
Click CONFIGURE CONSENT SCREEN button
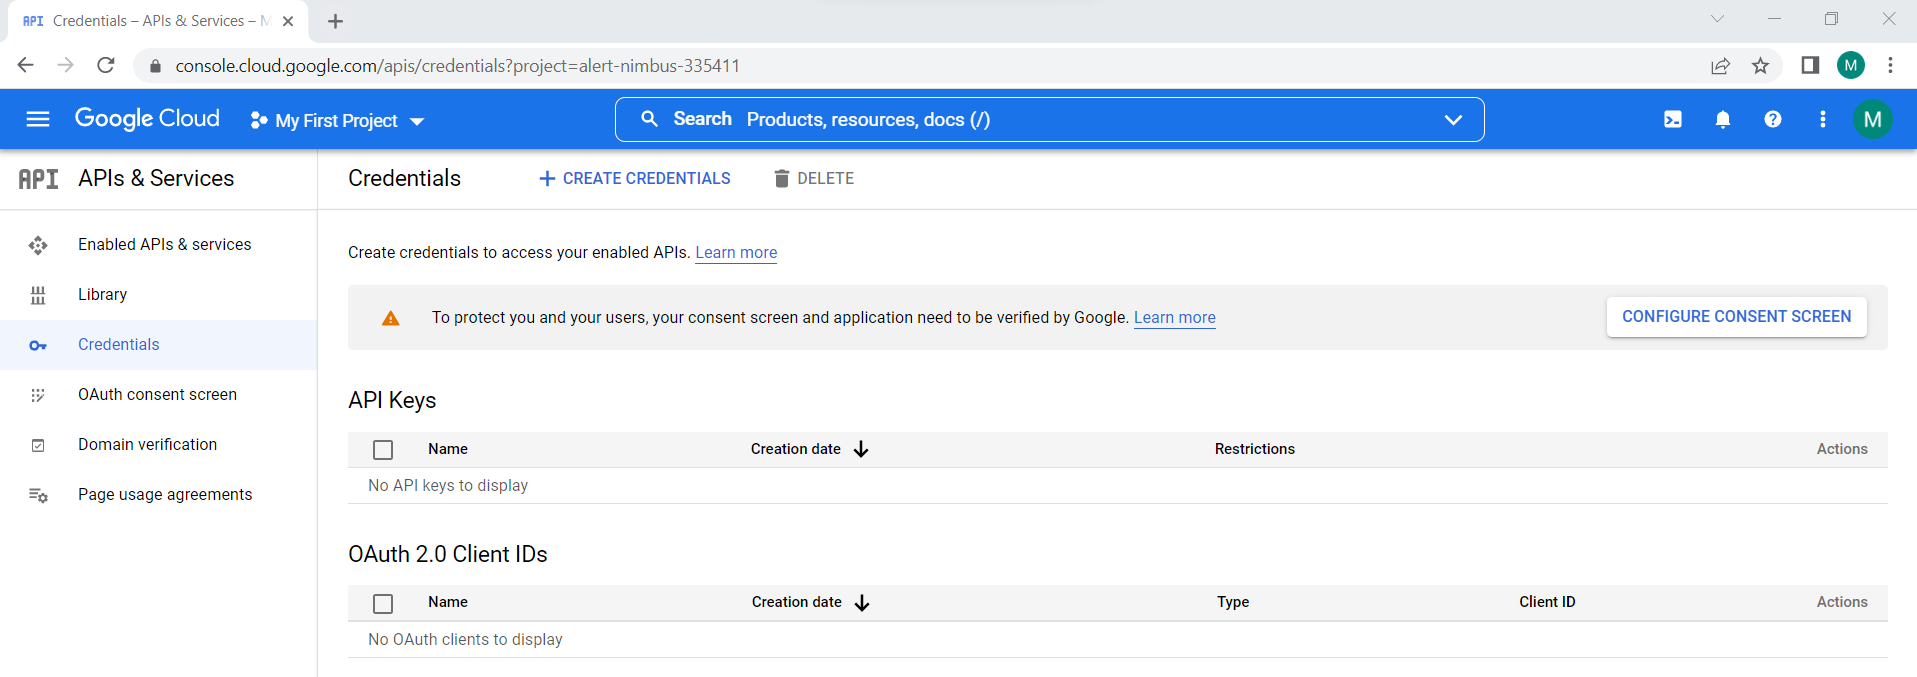click(1736, 317)
